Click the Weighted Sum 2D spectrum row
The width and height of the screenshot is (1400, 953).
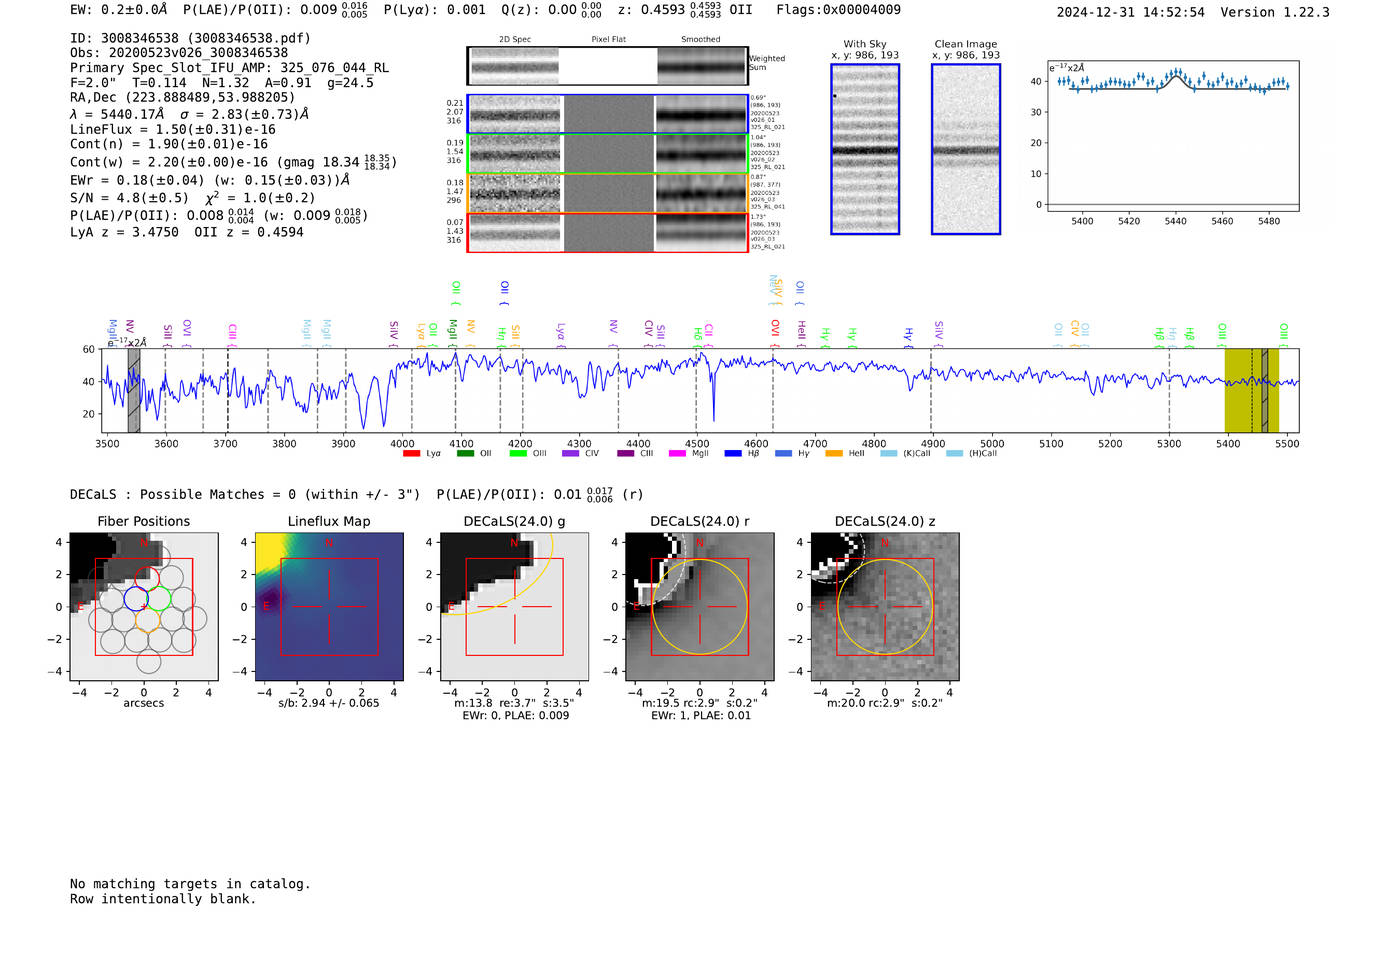(x=608, y=66)
